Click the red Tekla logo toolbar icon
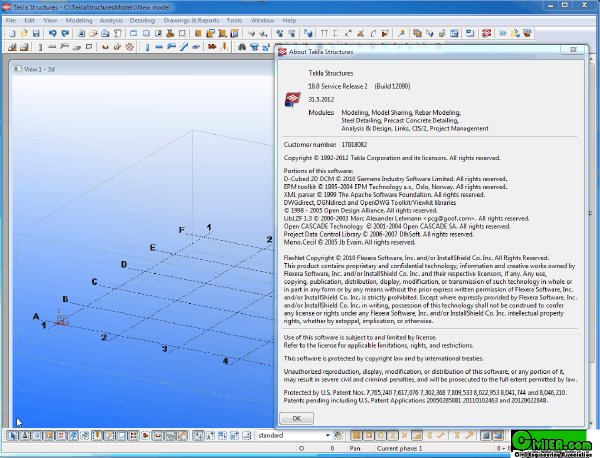The height and width of the screenshot is (458, 600). click(x=487, y=34)
